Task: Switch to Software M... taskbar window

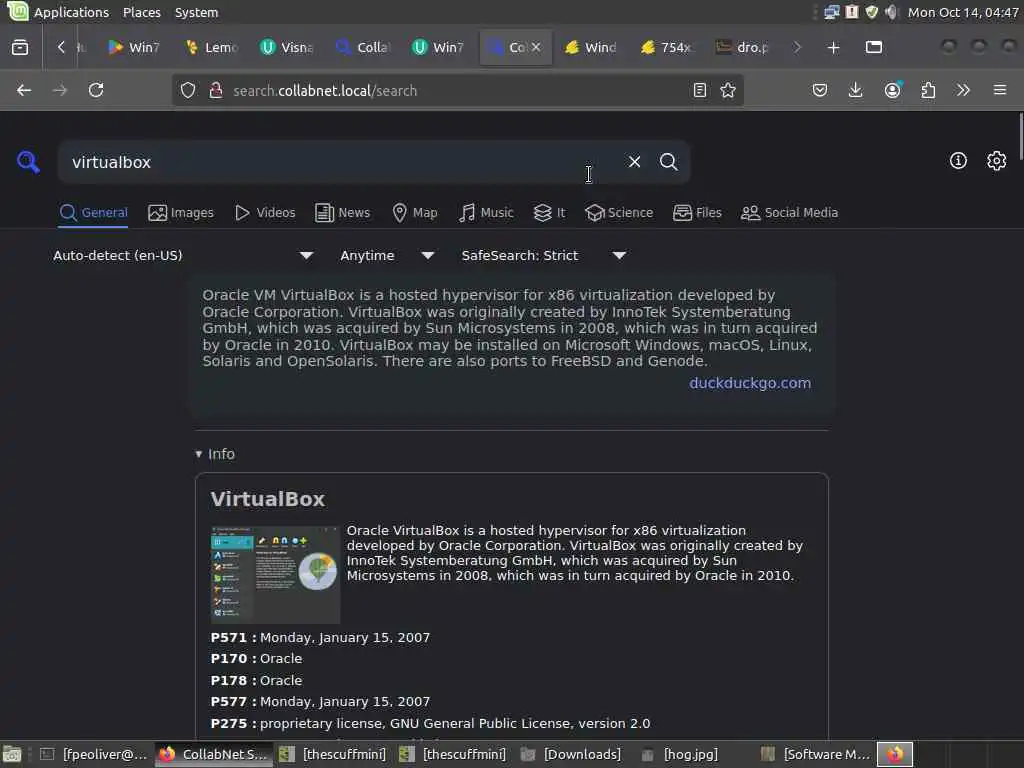Action: pos(816,754)
